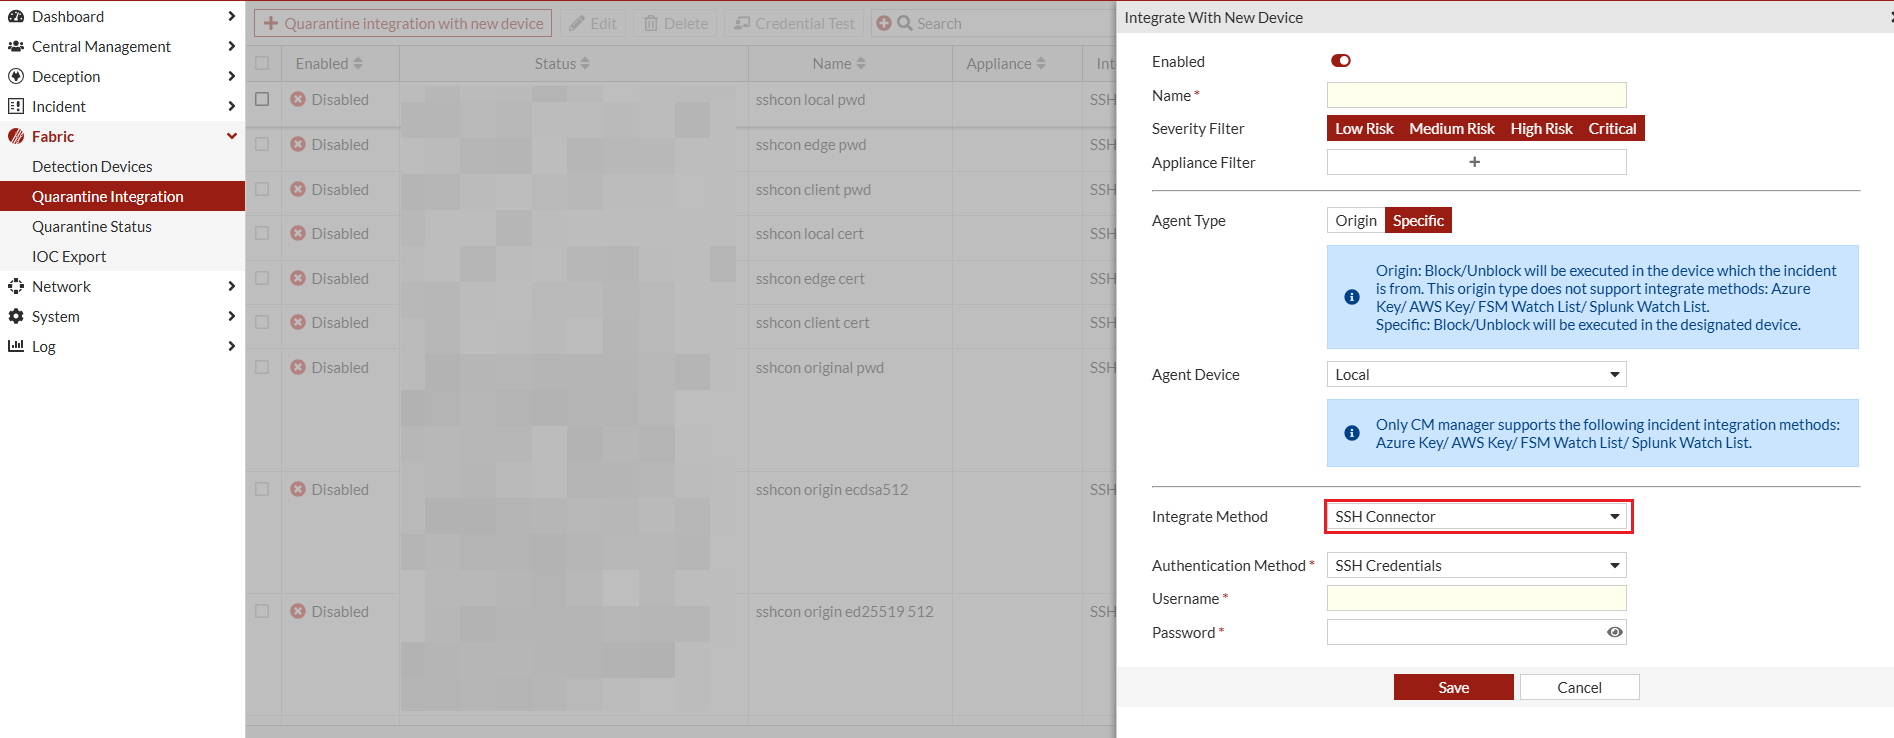Click the plus icon in Appliance Filter
This screenshot has width=1894, height=738.
click(x=1475, y=162)
